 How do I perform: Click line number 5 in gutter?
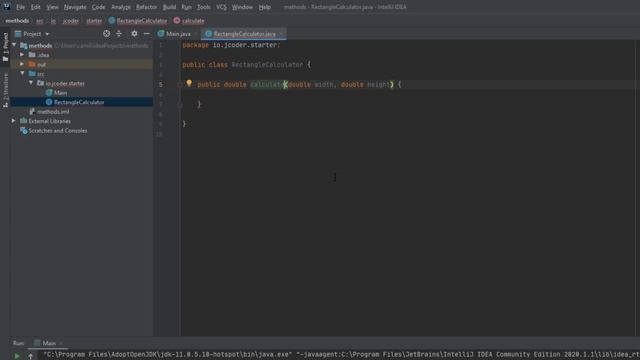(x=160, y=84)
